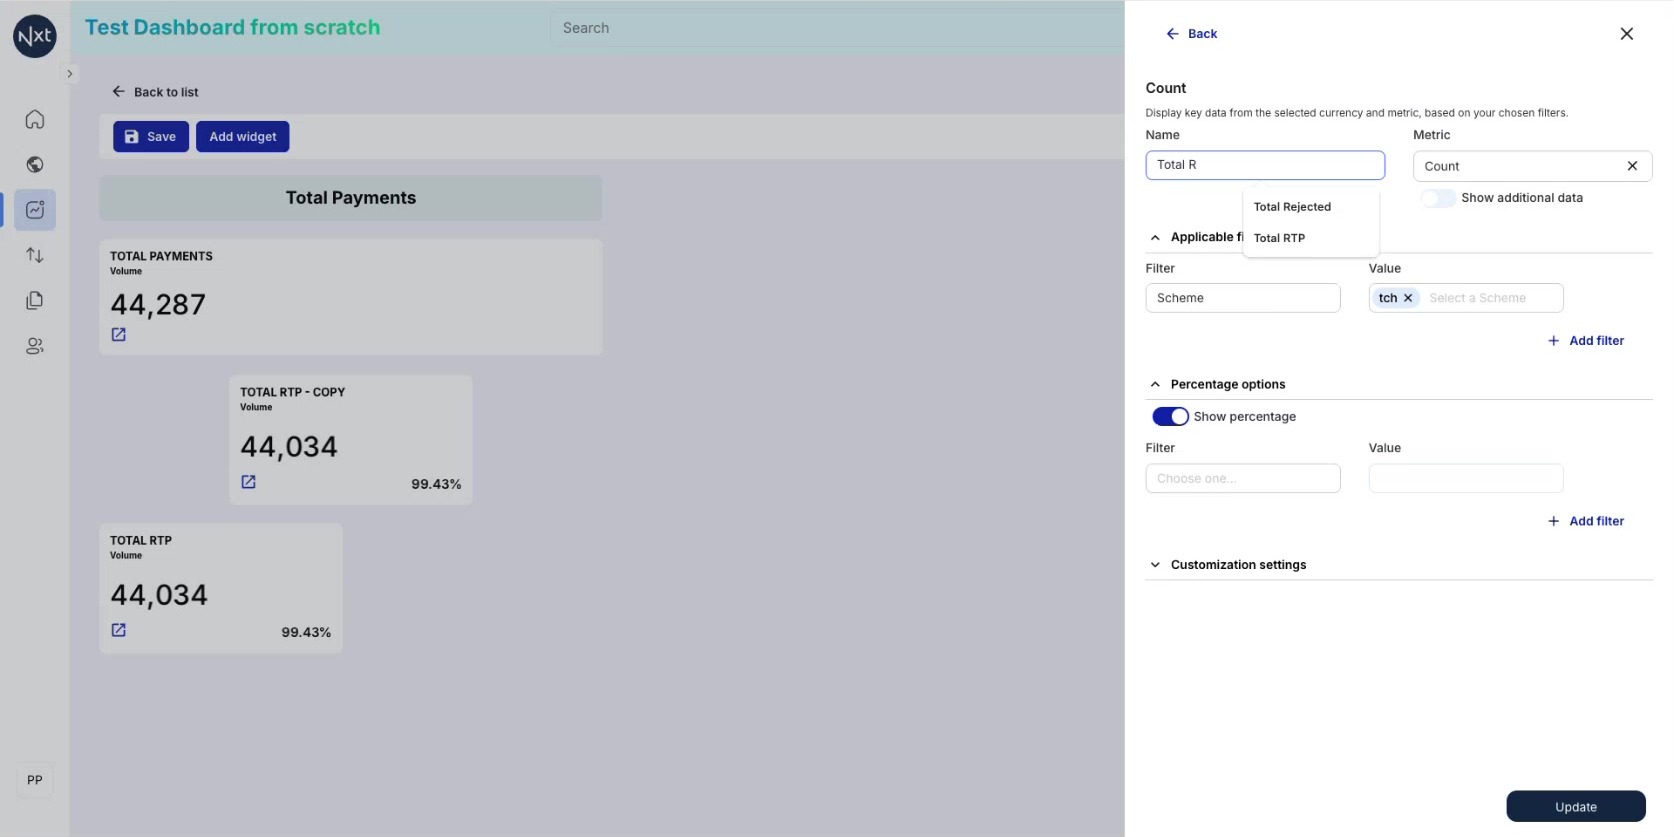Open the dashboard chart sidebar icon
This screenshot has width=1674, height=837.
(35, 210)
